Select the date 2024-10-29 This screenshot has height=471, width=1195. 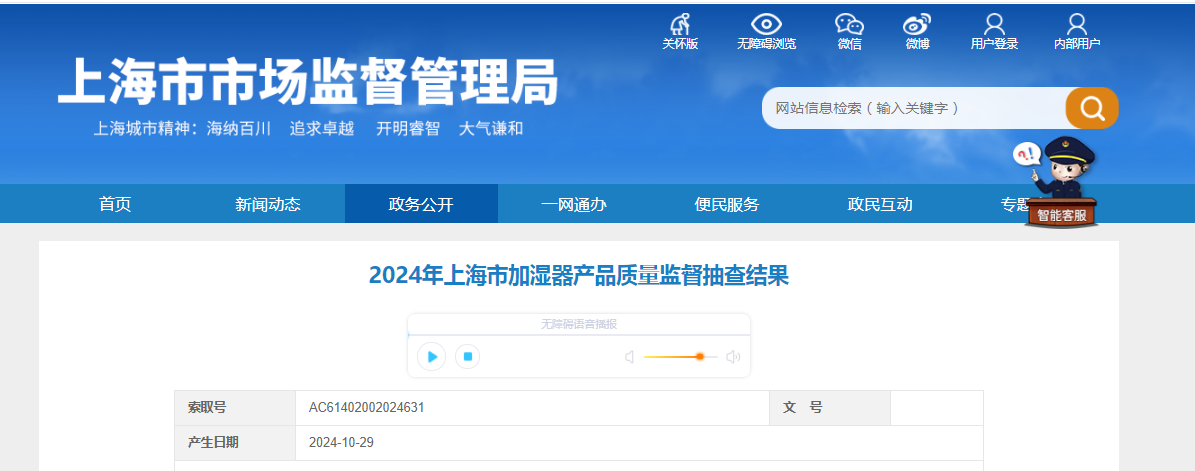tap(341, 443)
